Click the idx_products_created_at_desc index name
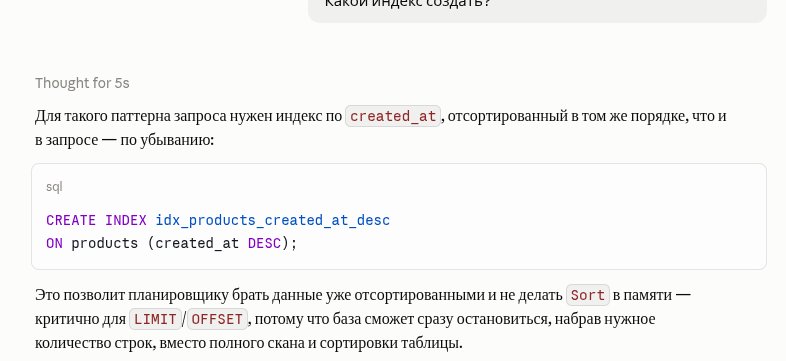786x361 pixels. (x=273, y=221)
